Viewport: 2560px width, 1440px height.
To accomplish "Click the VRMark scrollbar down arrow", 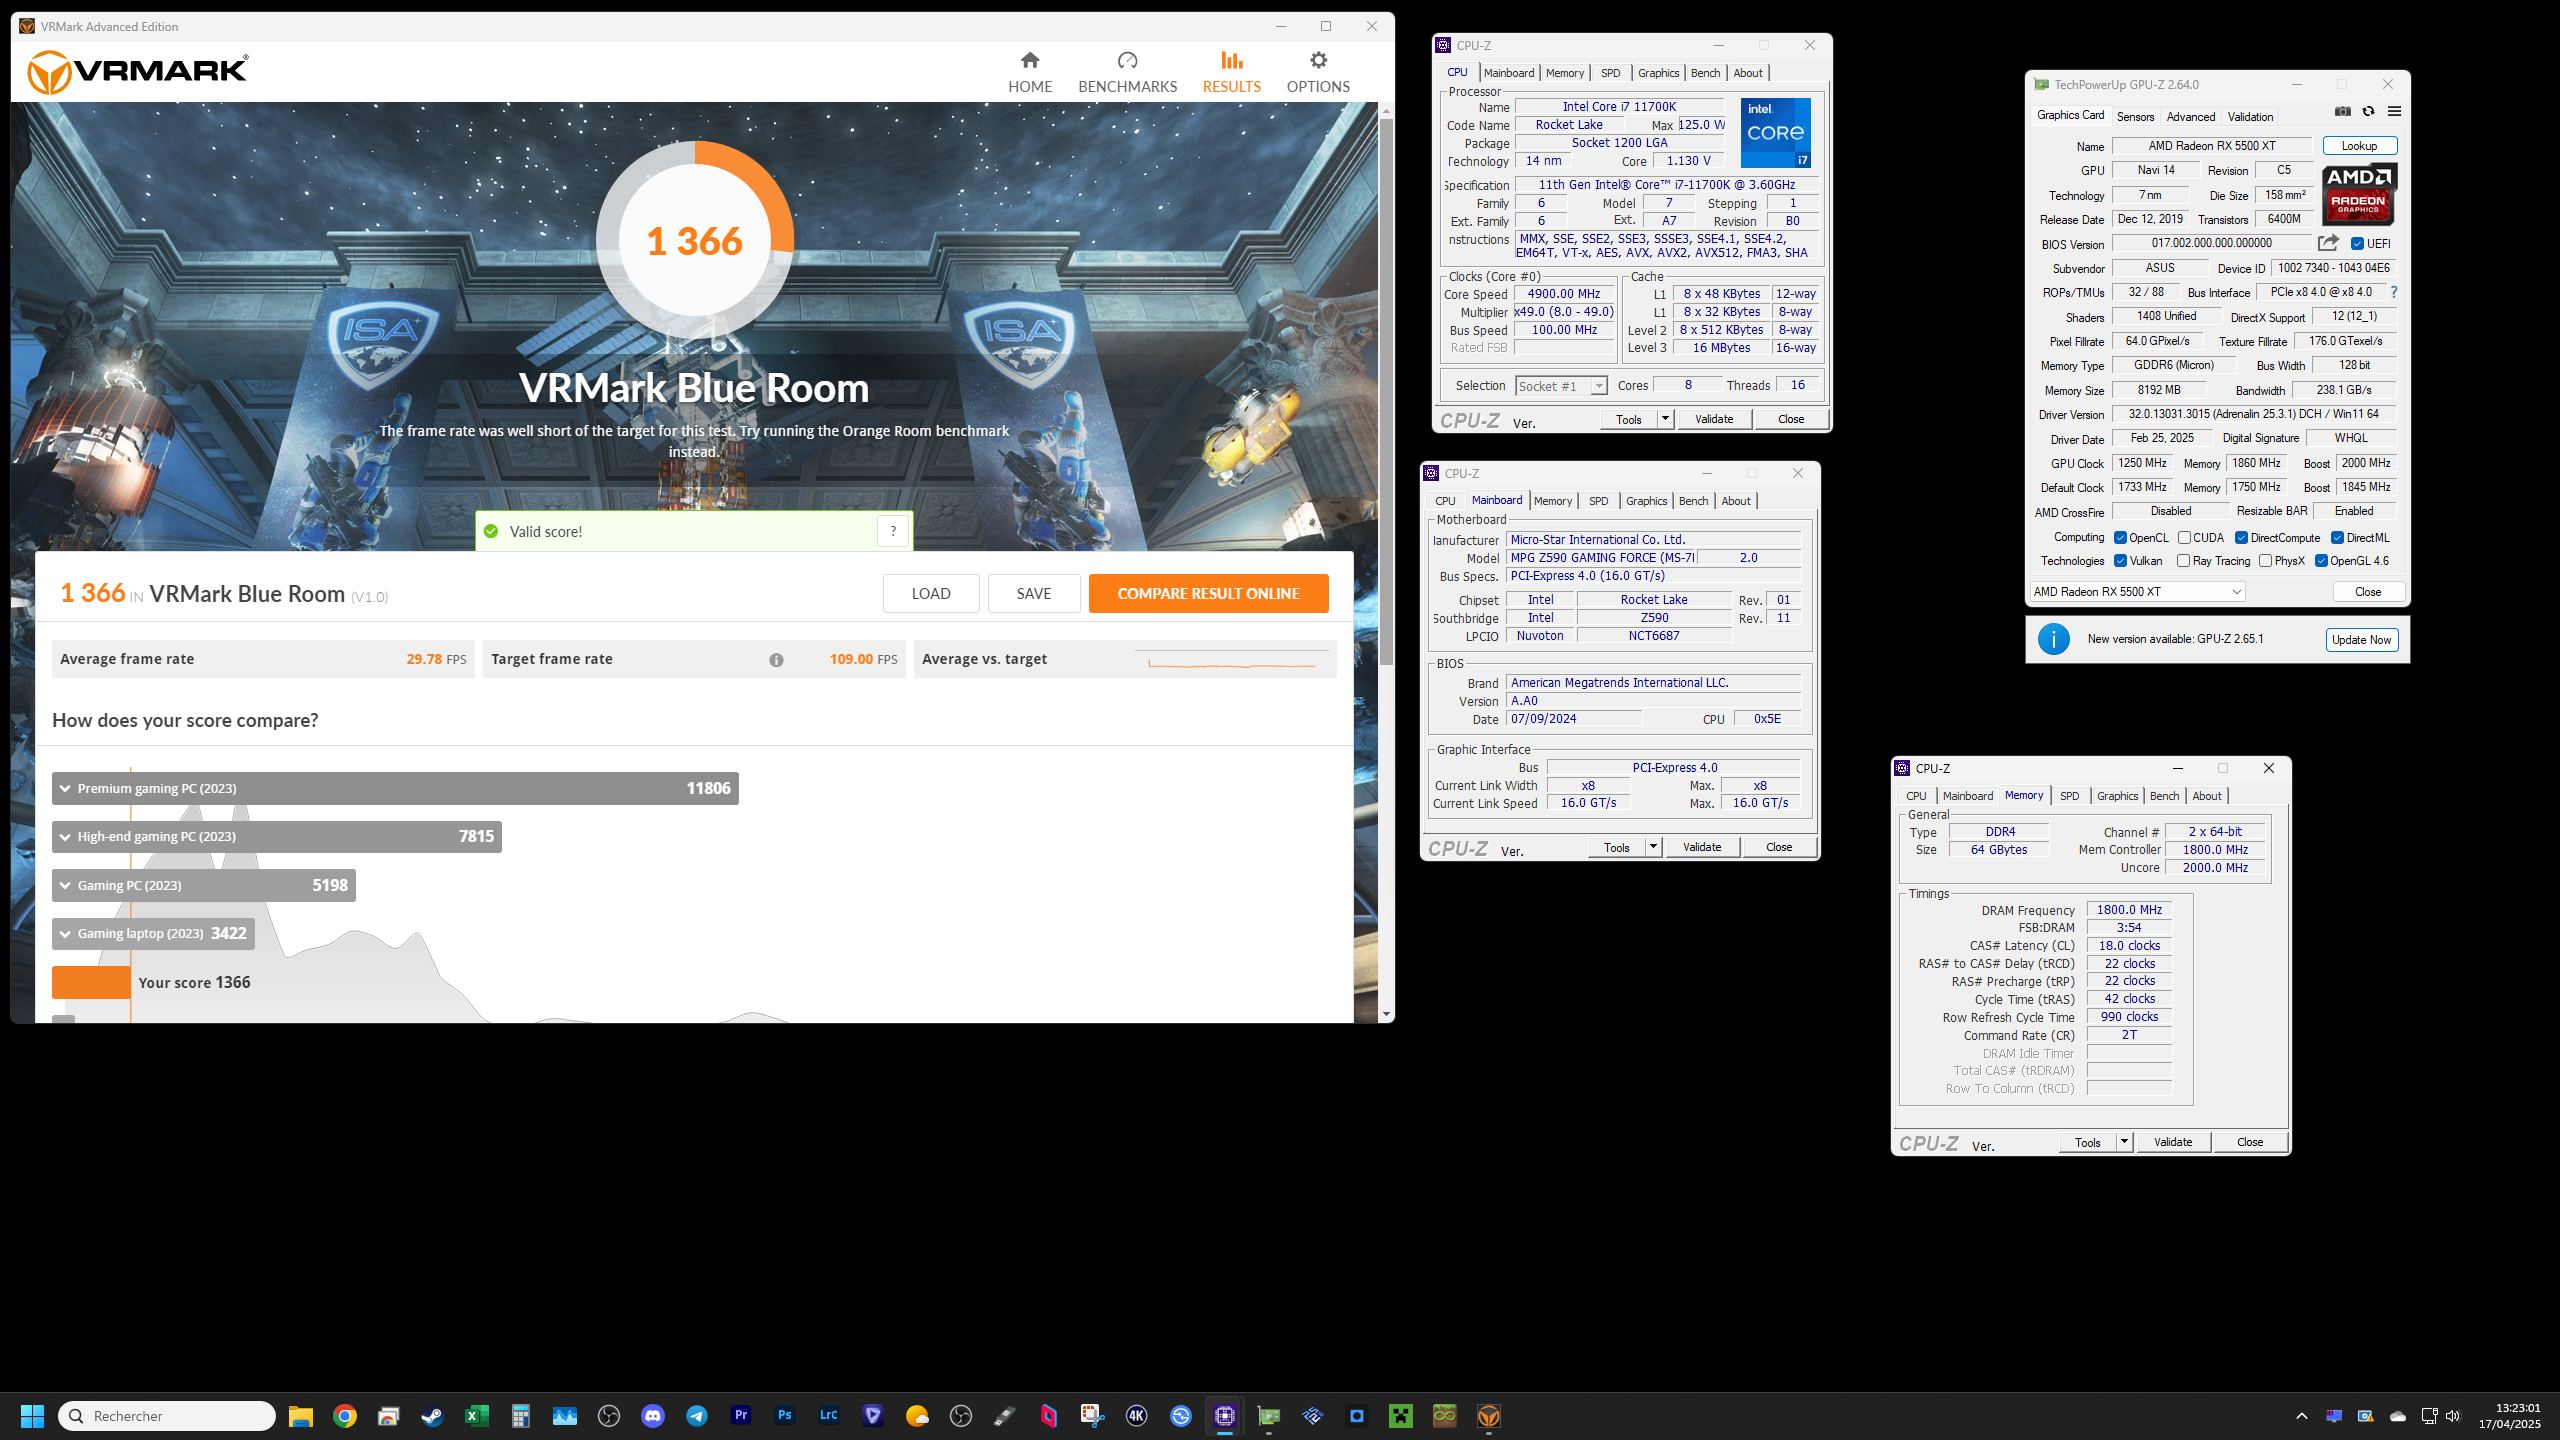I will 1386,1014.
